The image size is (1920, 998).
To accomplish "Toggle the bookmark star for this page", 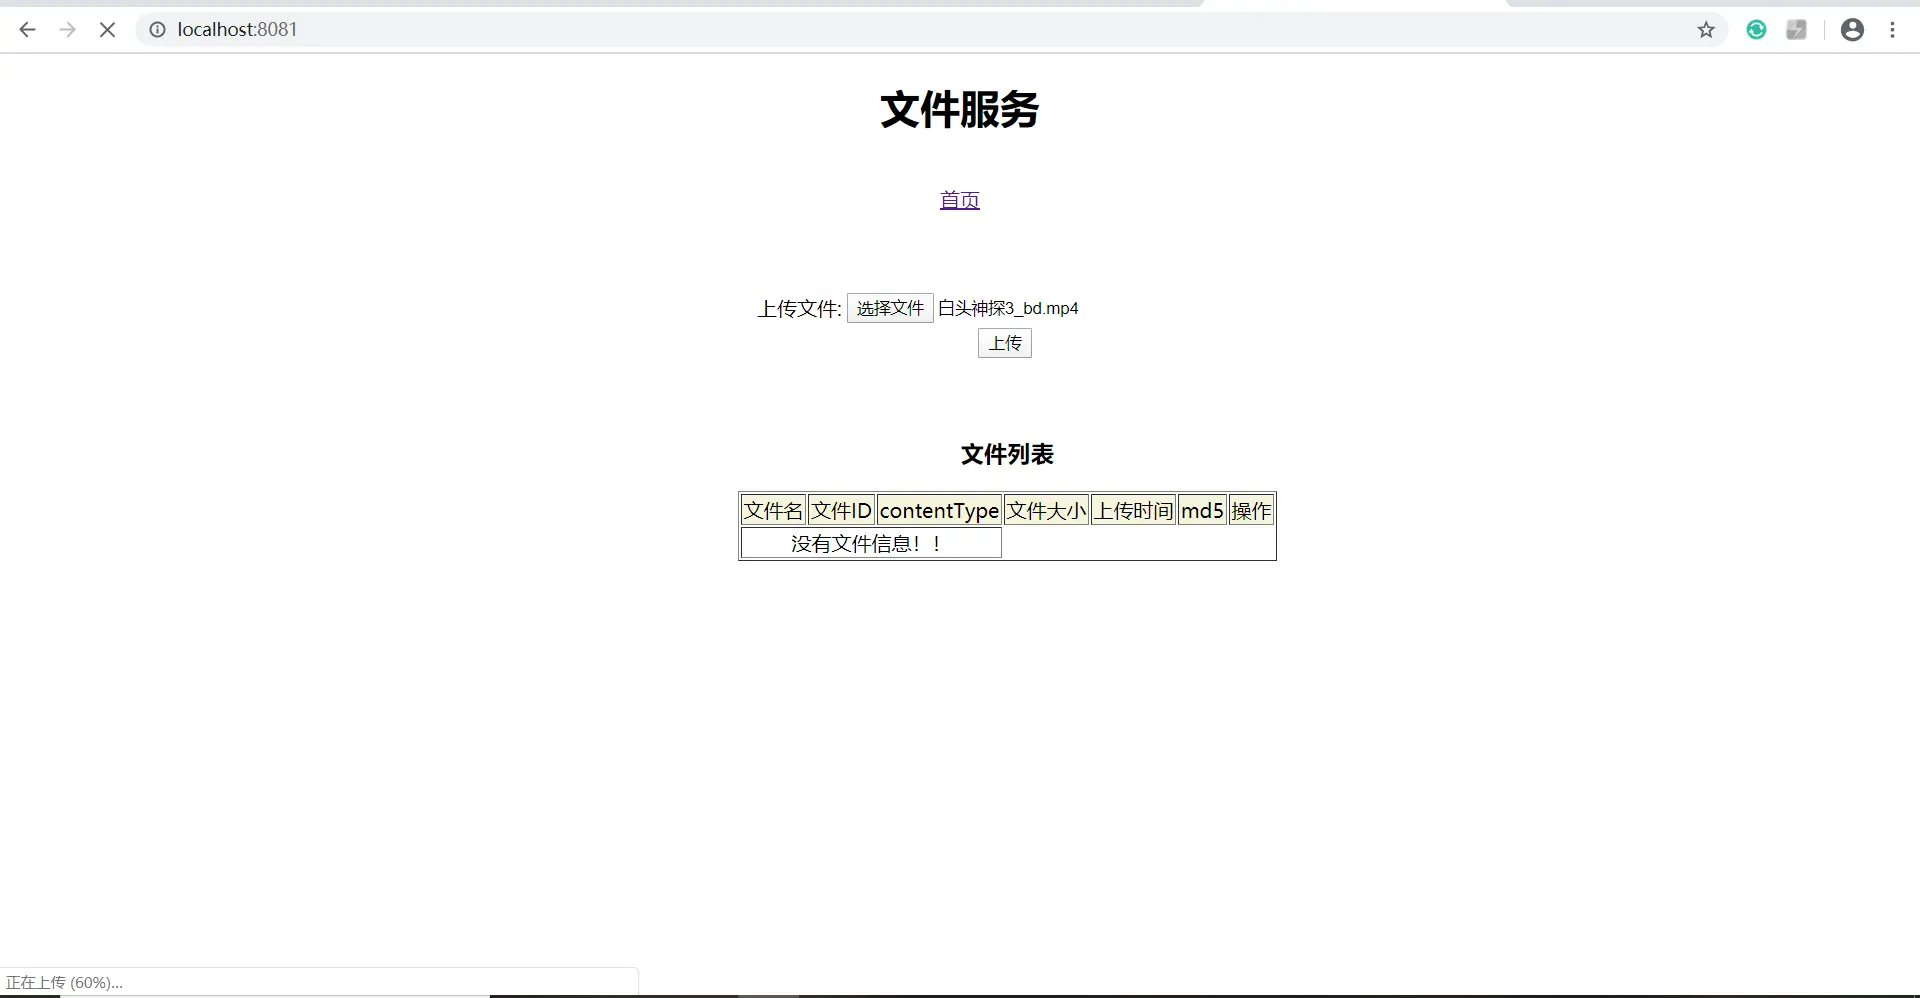I will click(x=1706, y=29).
